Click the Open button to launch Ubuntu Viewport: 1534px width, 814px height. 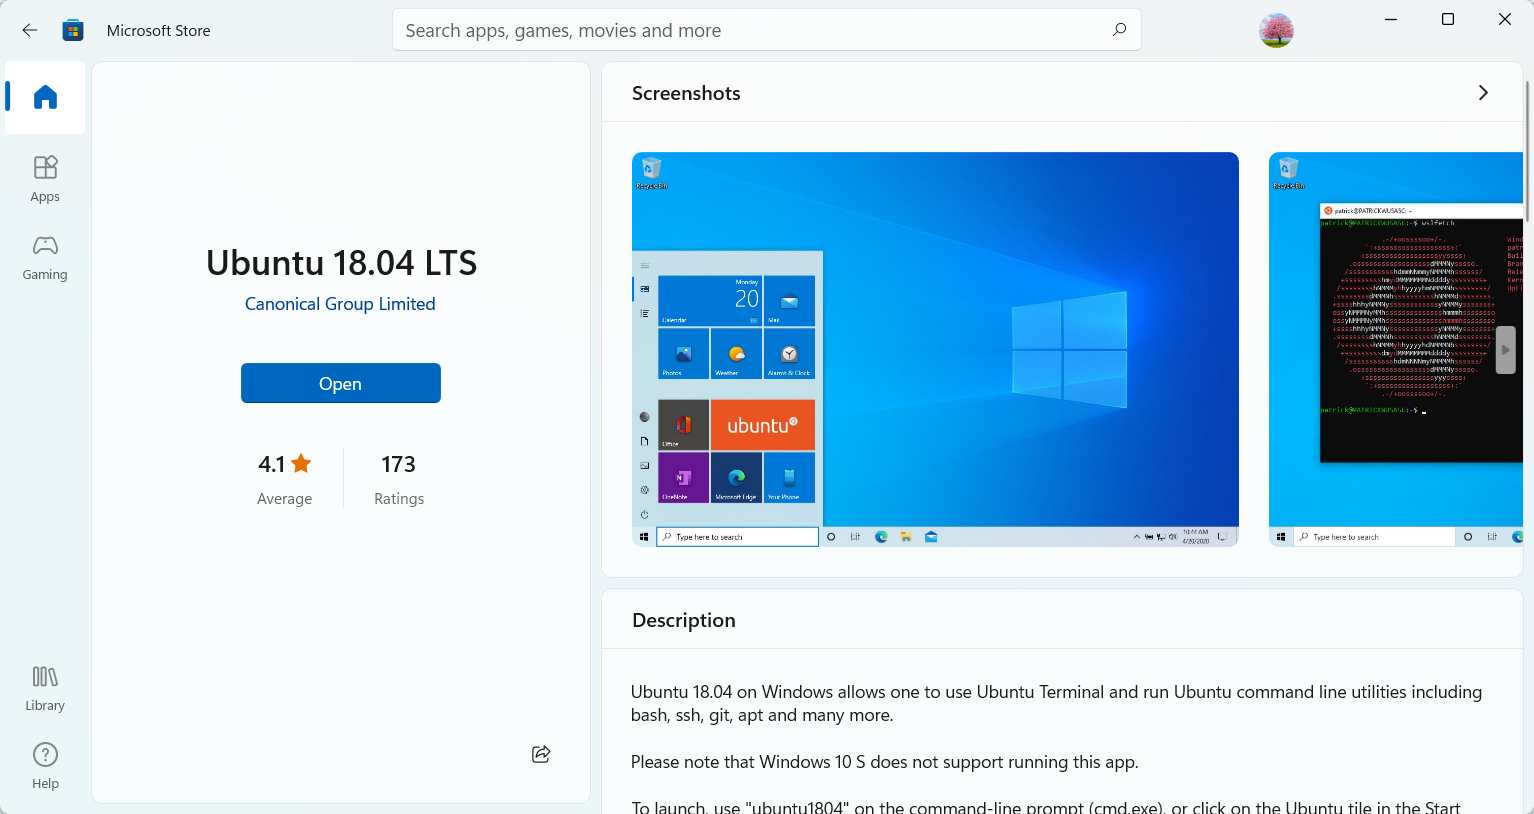pos(340,383)
